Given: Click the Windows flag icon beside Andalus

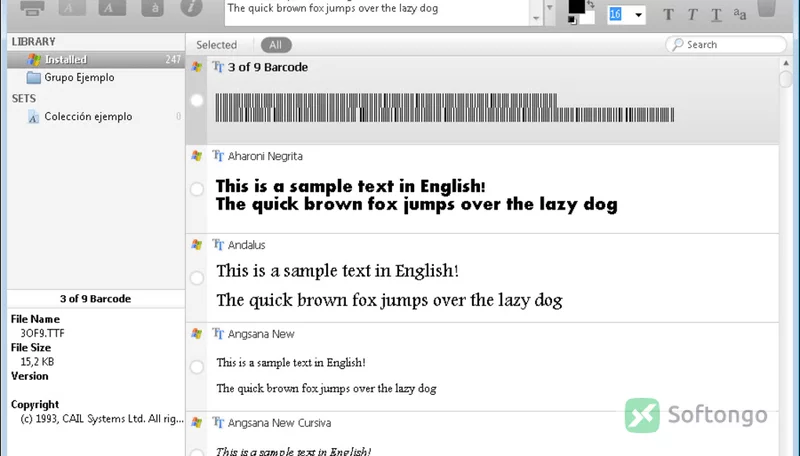Looking at the screenshot, I should click(x=196, y=245).
